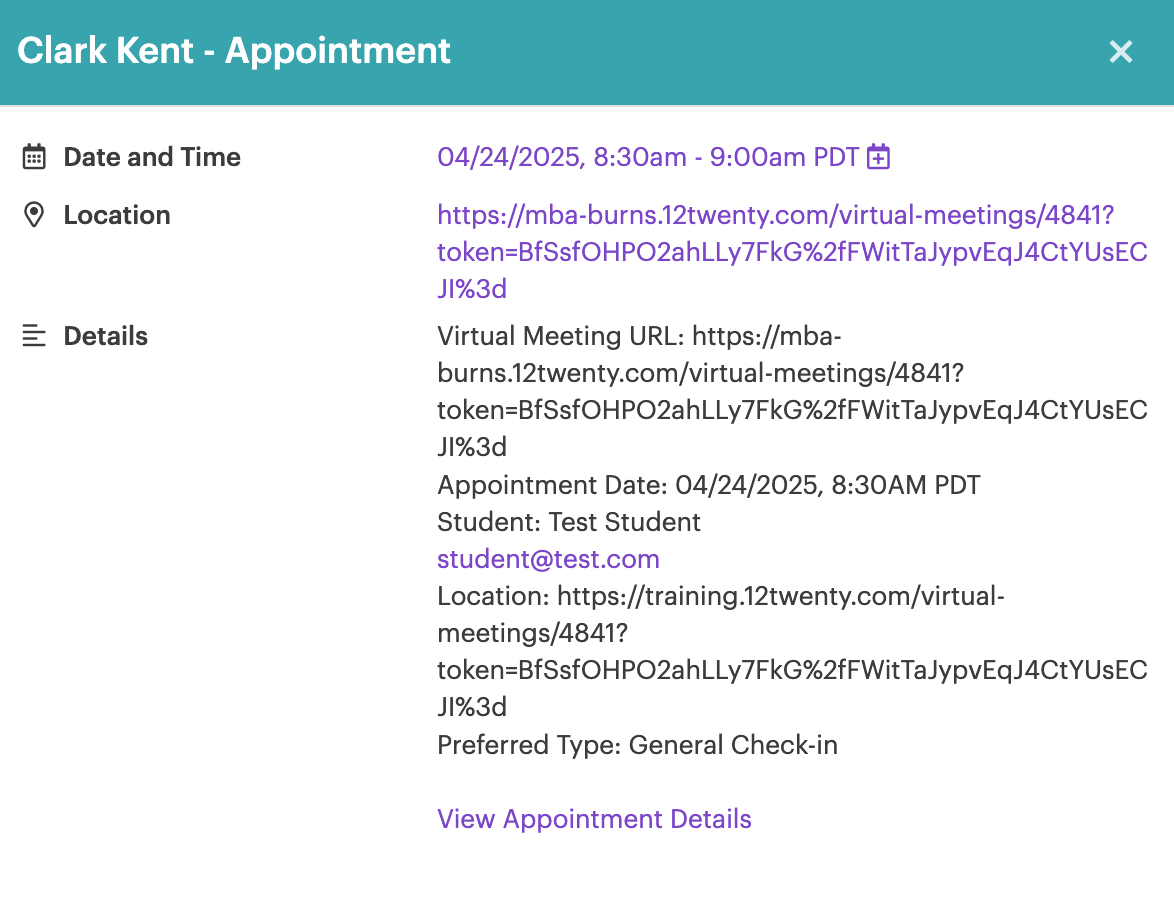Click the Clark Kent - Appointment title
Screen dimensions: 1174x922
[234, 51]
